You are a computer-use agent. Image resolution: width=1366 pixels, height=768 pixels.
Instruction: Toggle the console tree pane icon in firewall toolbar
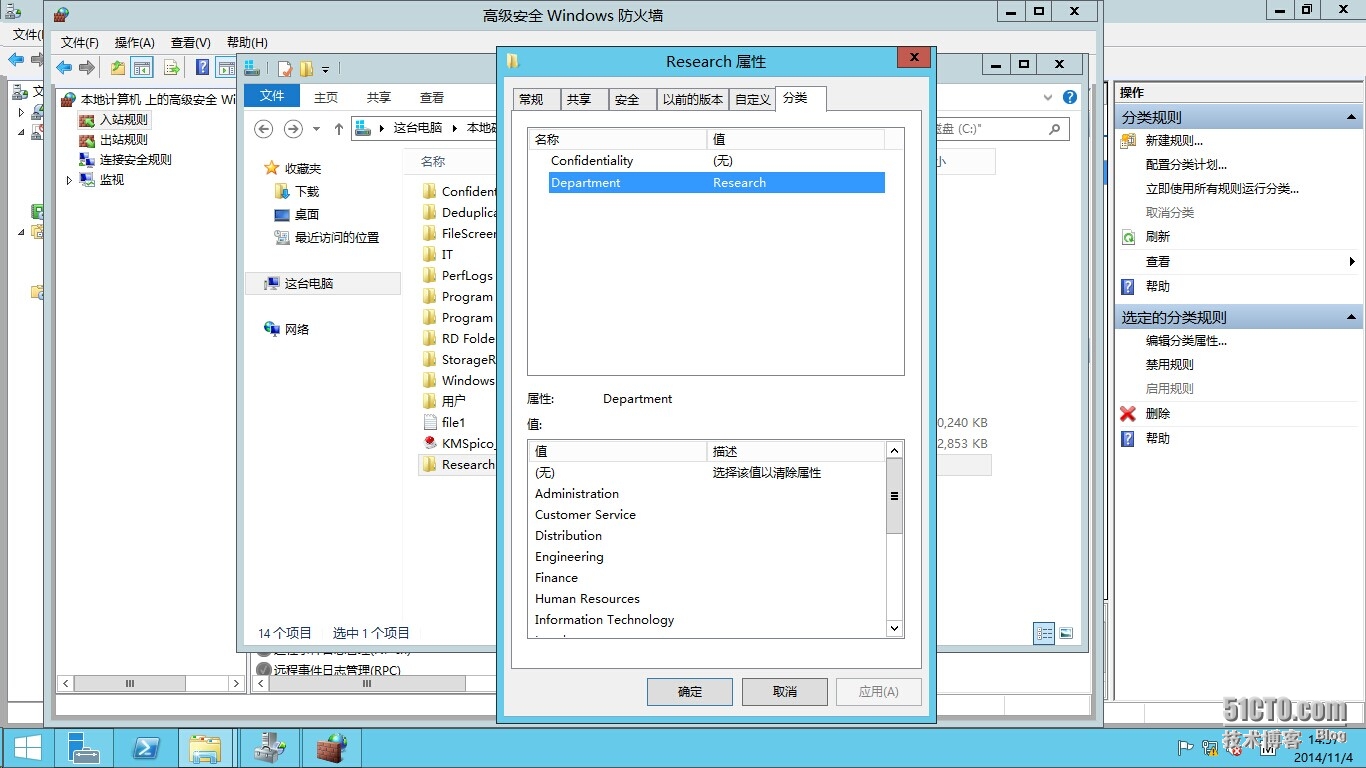pos(142,68)
